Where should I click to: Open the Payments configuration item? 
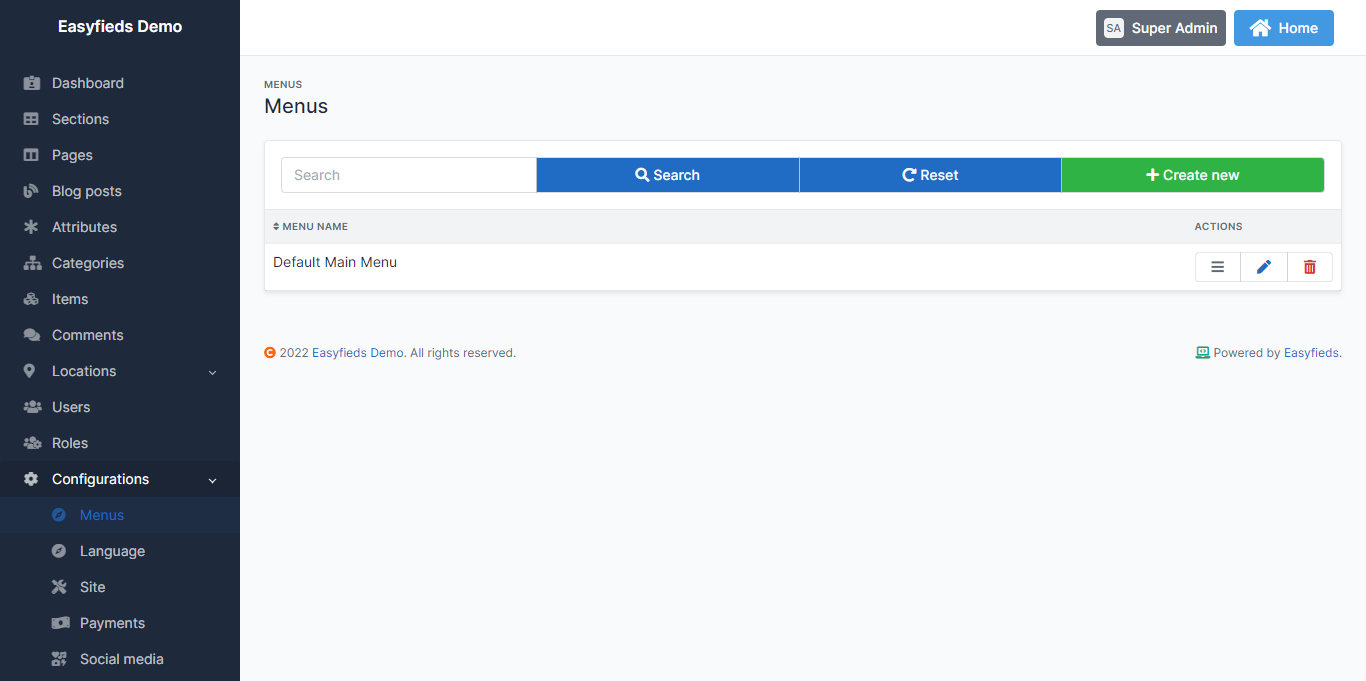[x=120, y=623]
